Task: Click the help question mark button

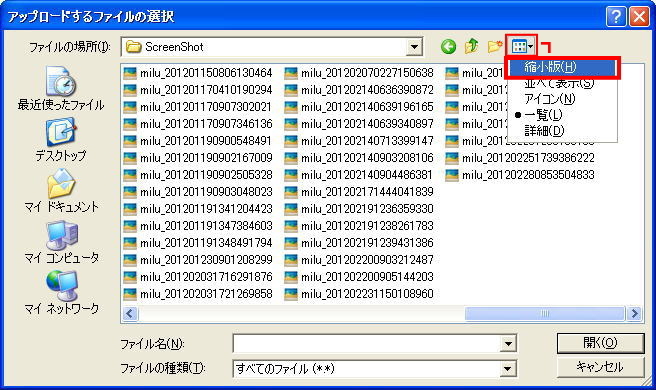Action: 616,17
